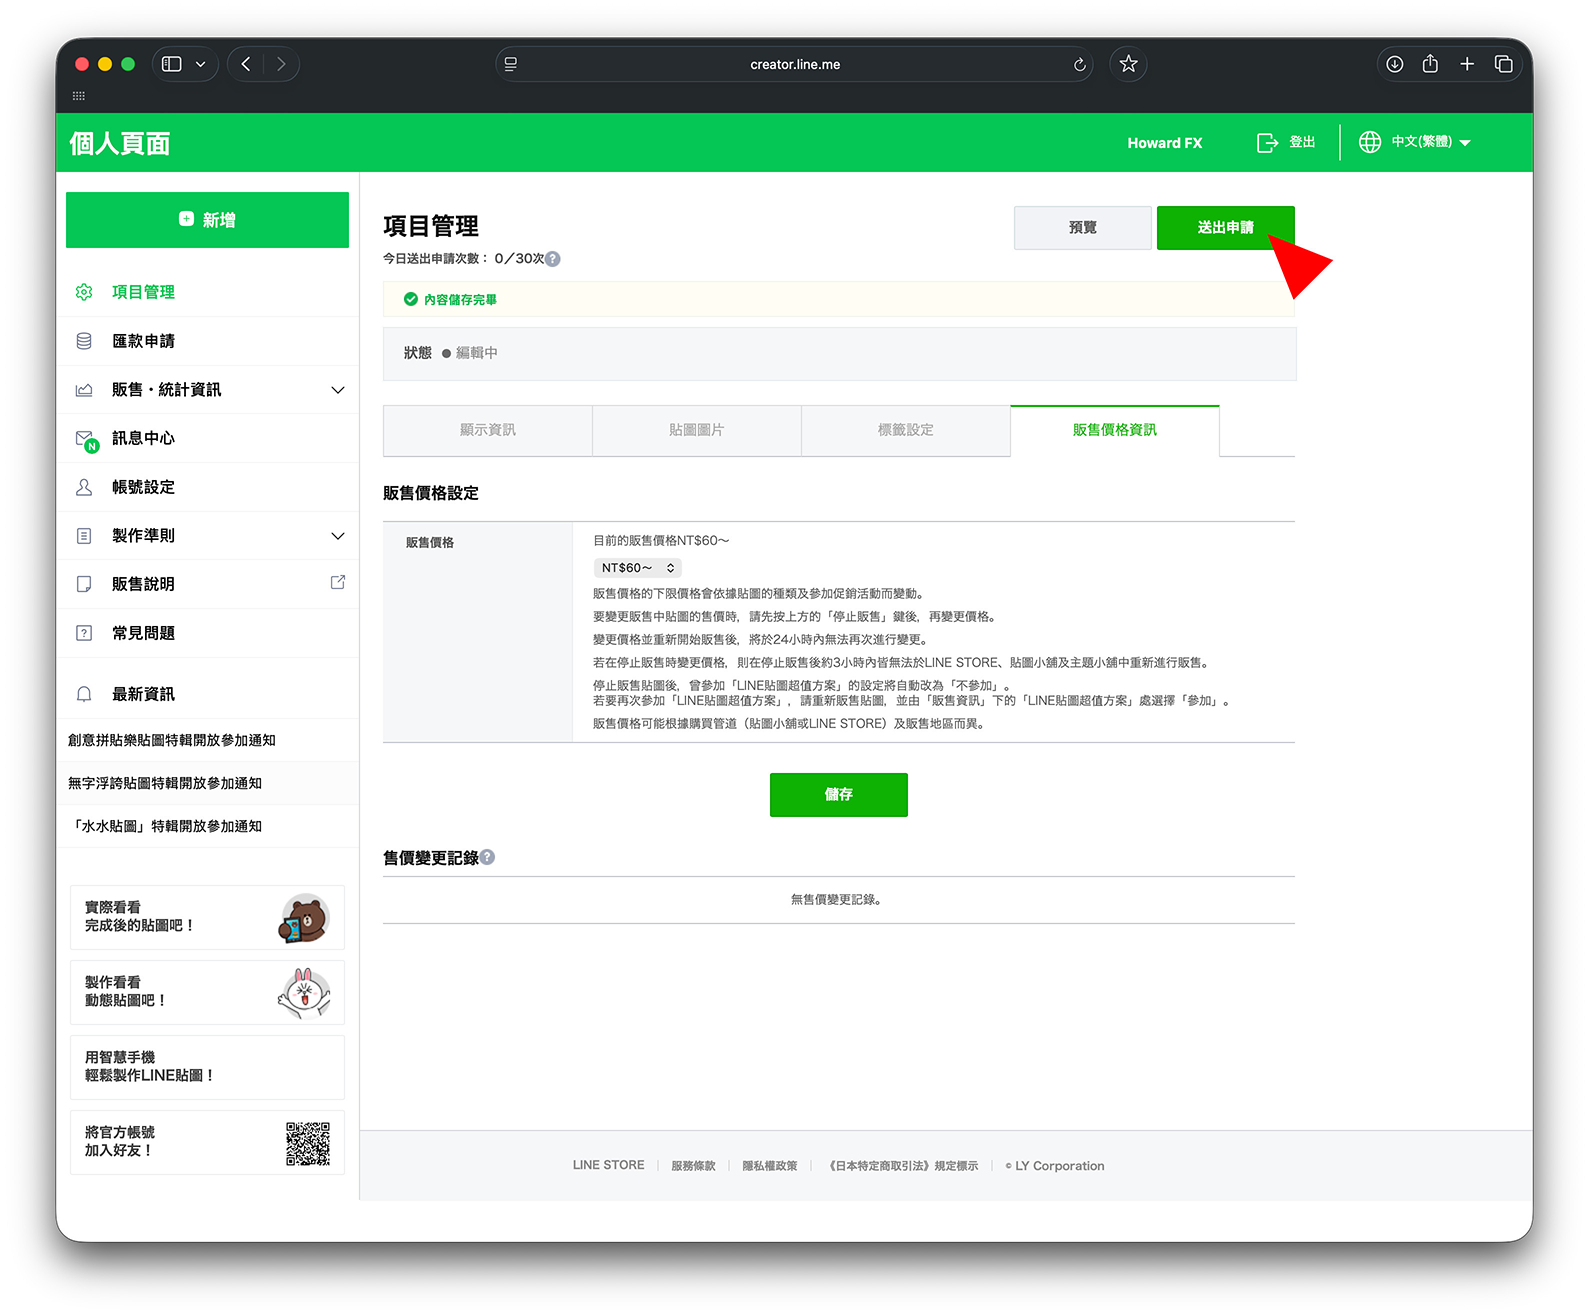Click the 內容儲存完畢 notification text
This screenshot has height=1316, width=1589.
coord(460,300)
